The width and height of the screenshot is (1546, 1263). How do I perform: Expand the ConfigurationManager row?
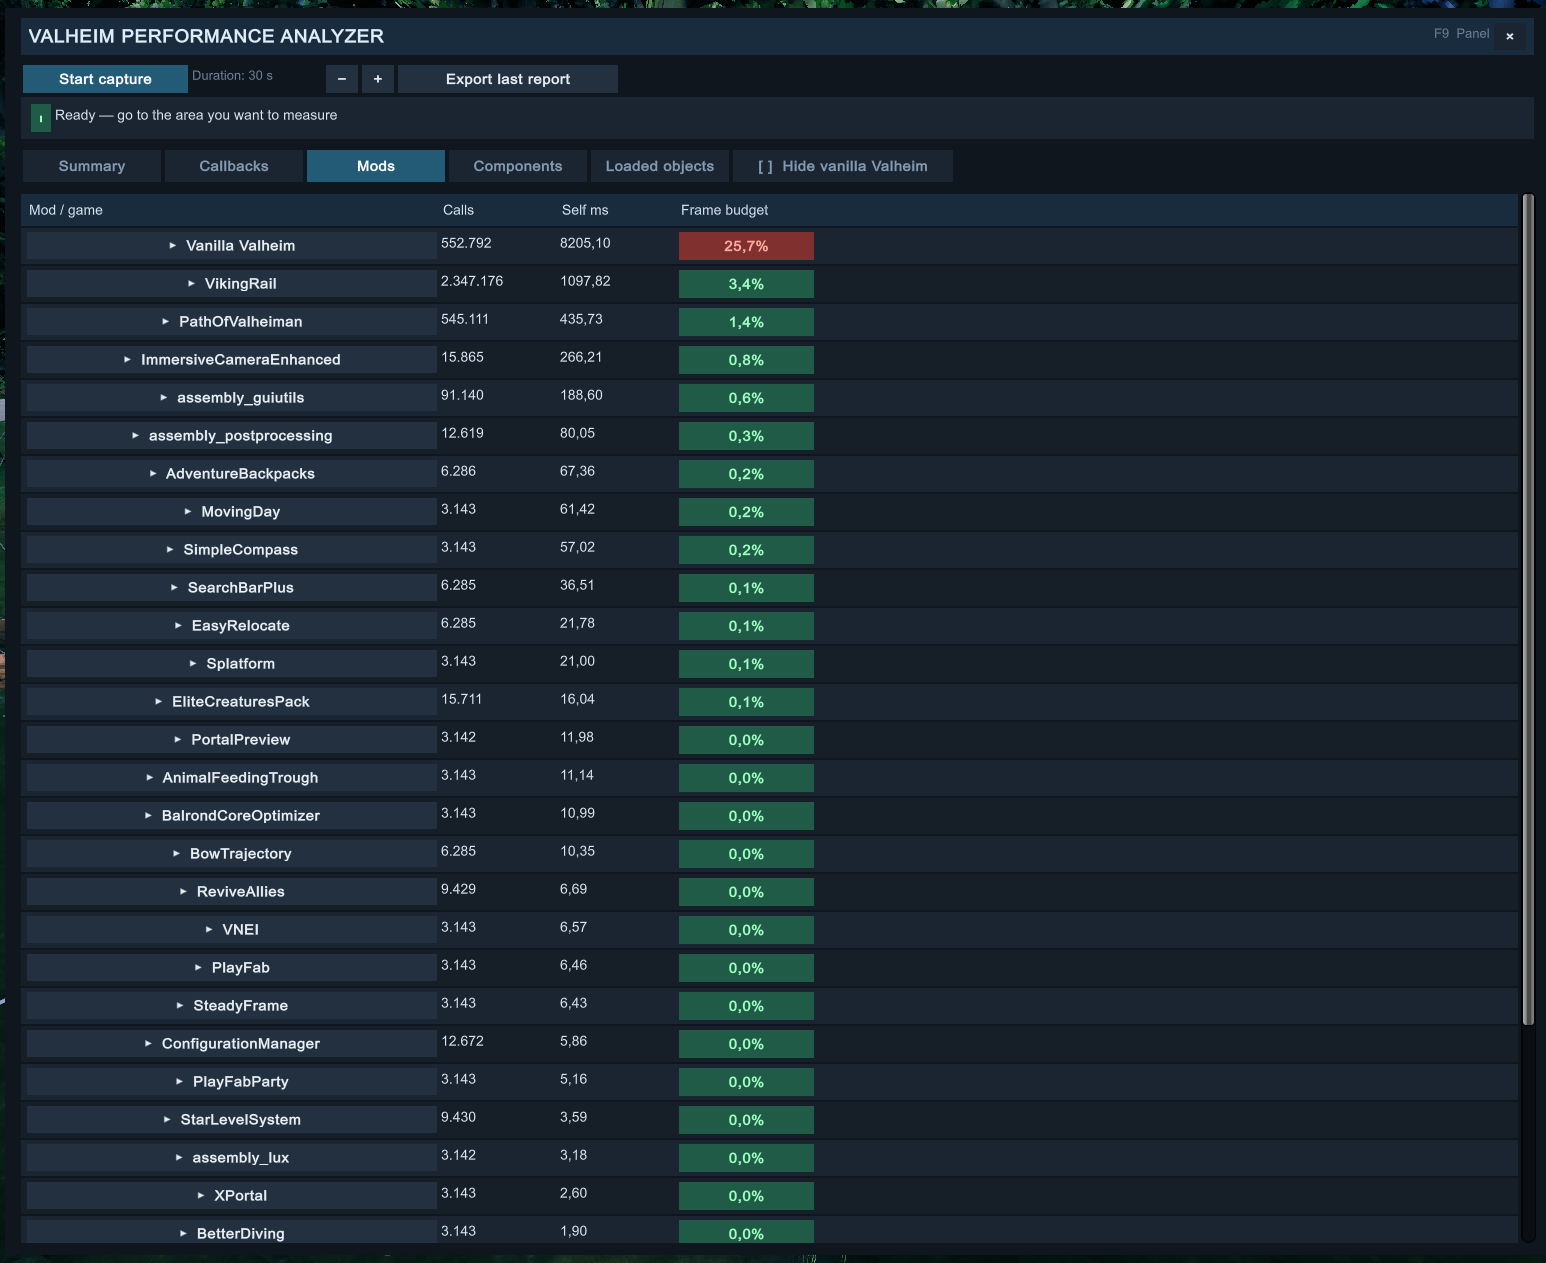point(232,1044)
